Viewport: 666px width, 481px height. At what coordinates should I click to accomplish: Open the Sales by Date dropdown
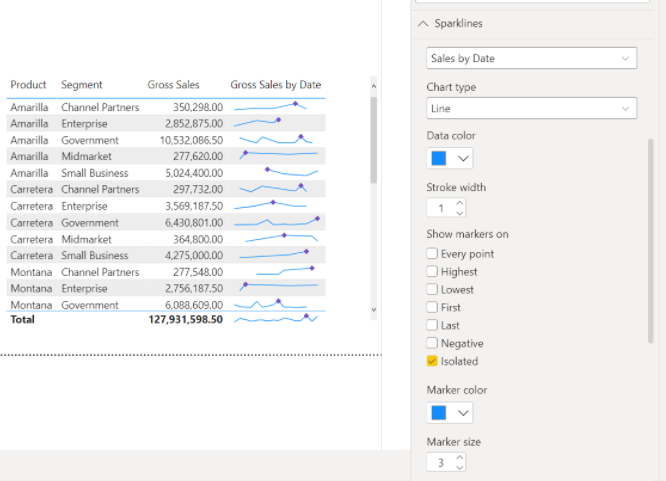point(531,58)
